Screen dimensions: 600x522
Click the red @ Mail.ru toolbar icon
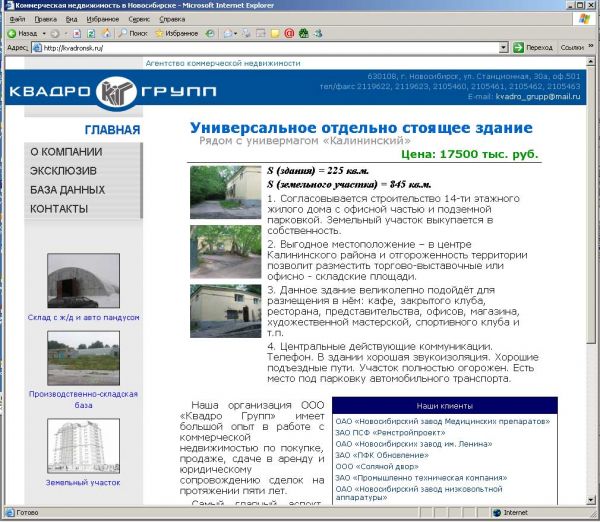click(x=289, y=34)
